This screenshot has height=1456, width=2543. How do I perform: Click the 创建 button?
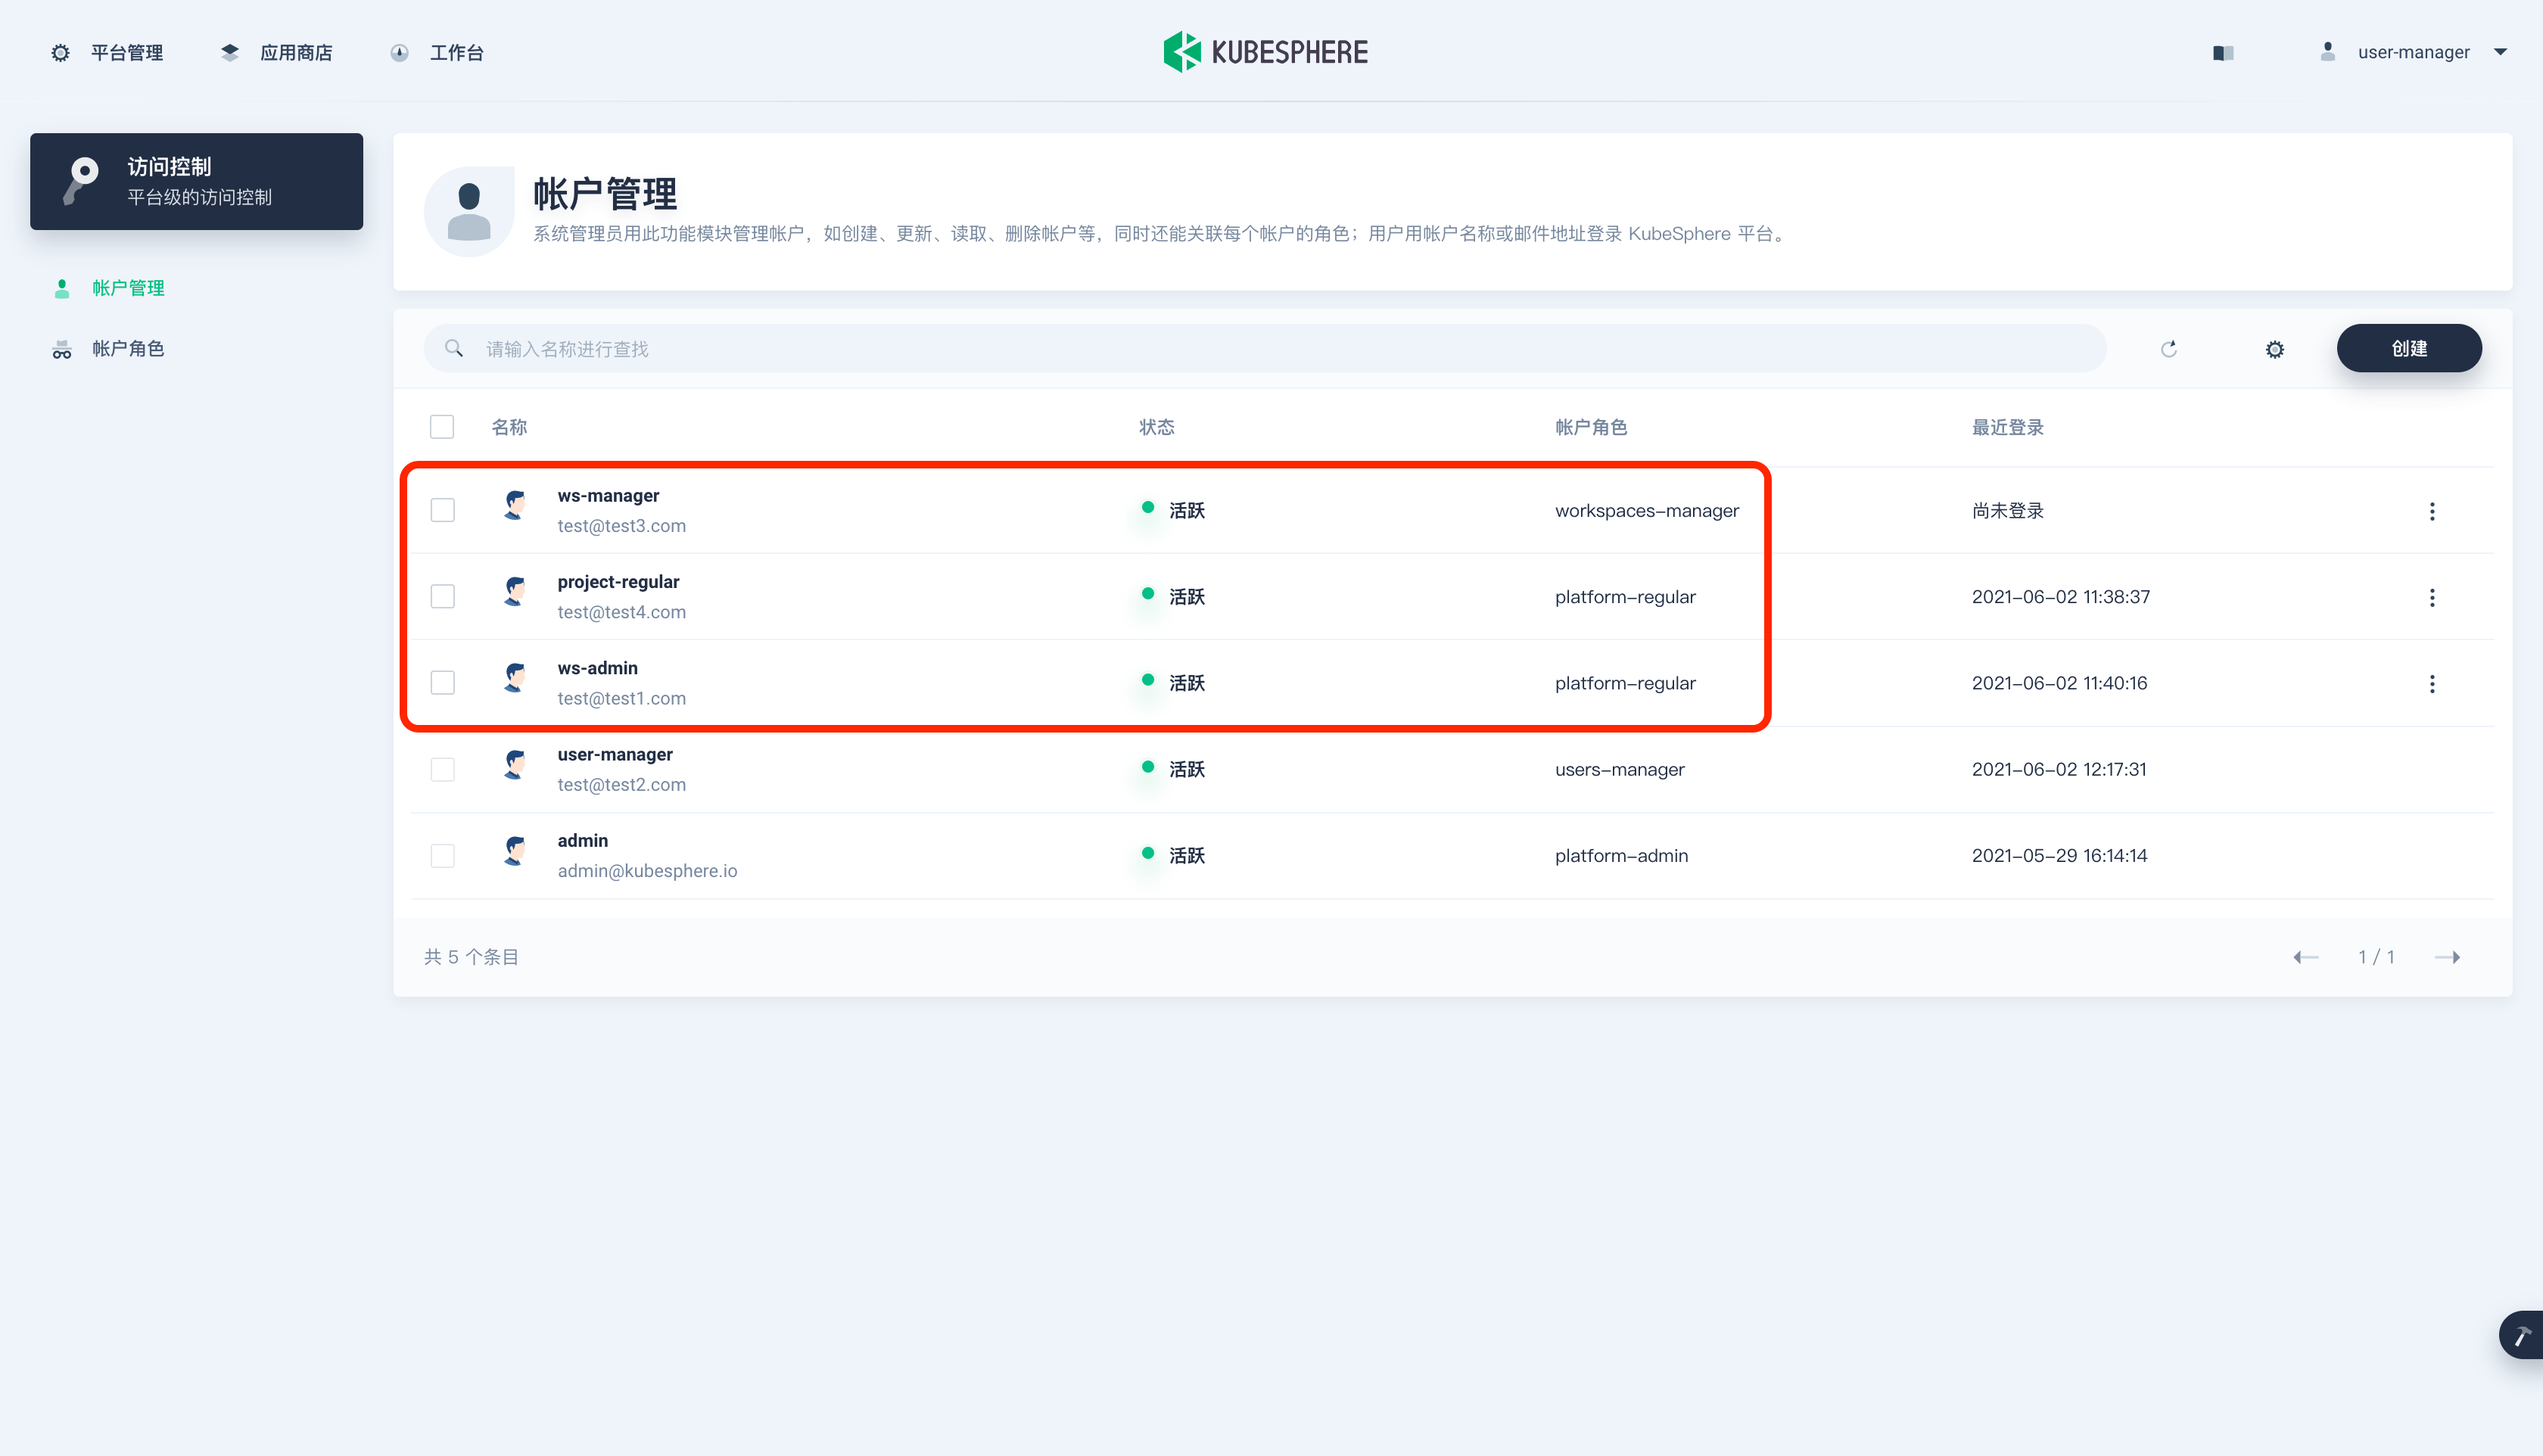(x=2408, y=349)
